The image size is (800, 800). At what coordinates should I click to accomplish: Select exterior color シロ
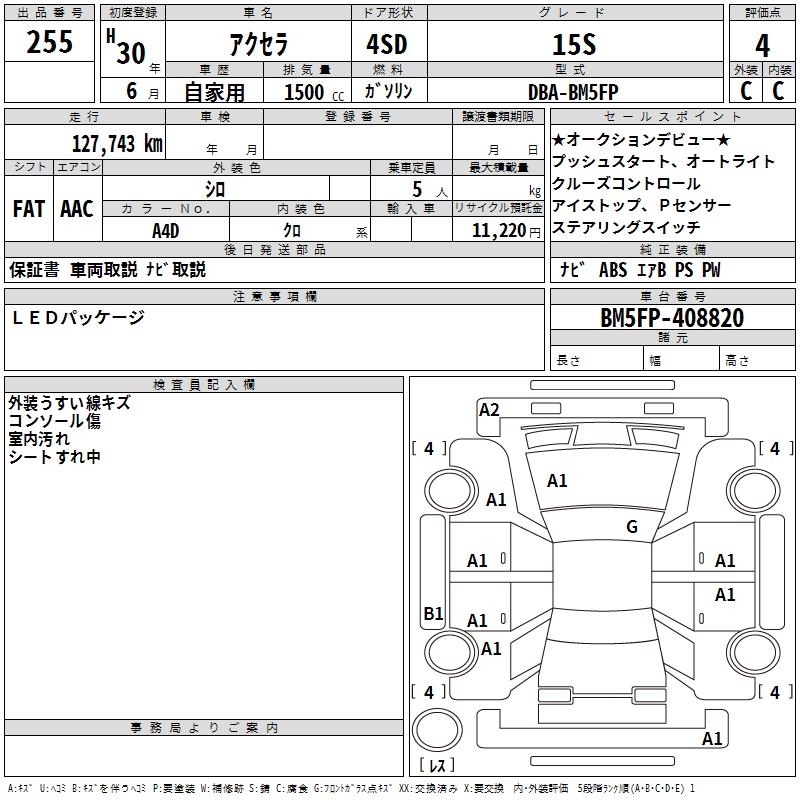(x=215, y=190)
